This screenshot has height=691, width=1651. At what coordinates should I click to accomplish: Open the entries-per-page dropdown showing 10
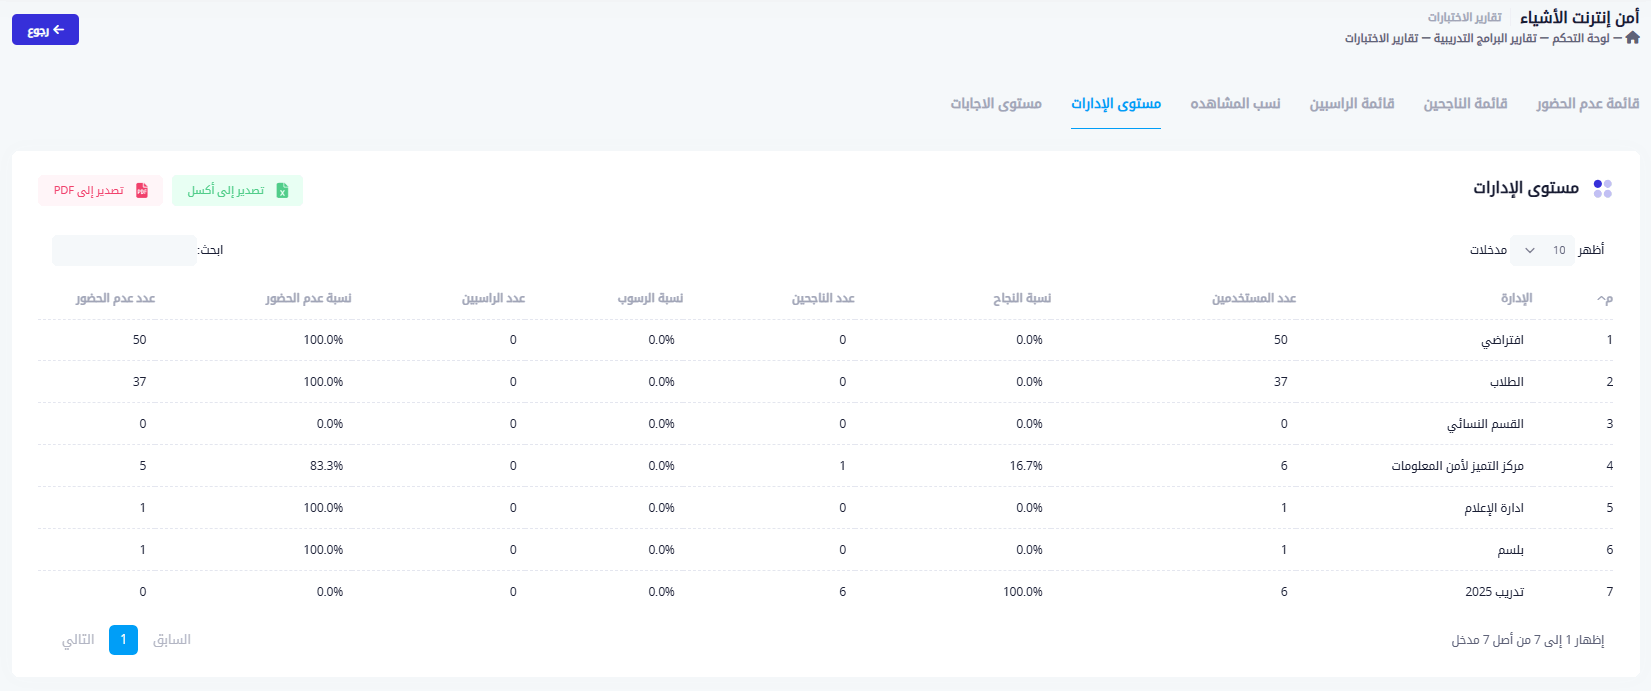pyautogui.click(x=1542, y=250)
